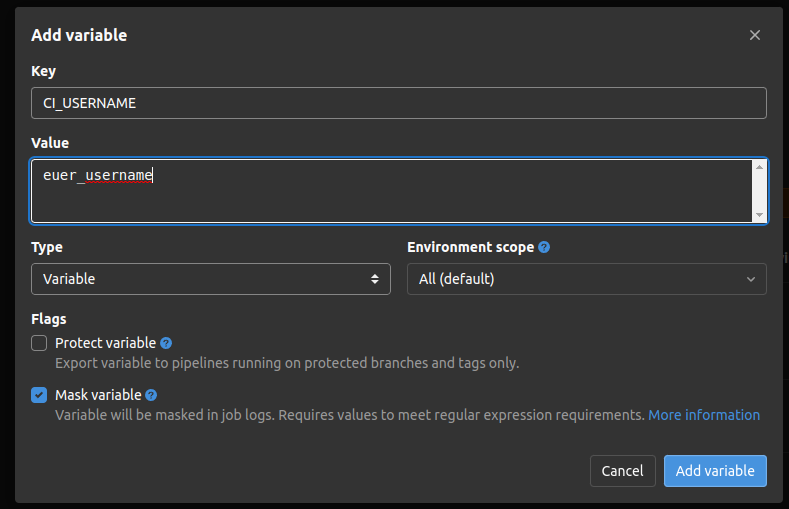Click the Type dropdown up-down arrows
The image size is (789, 509).
(374, 279)
